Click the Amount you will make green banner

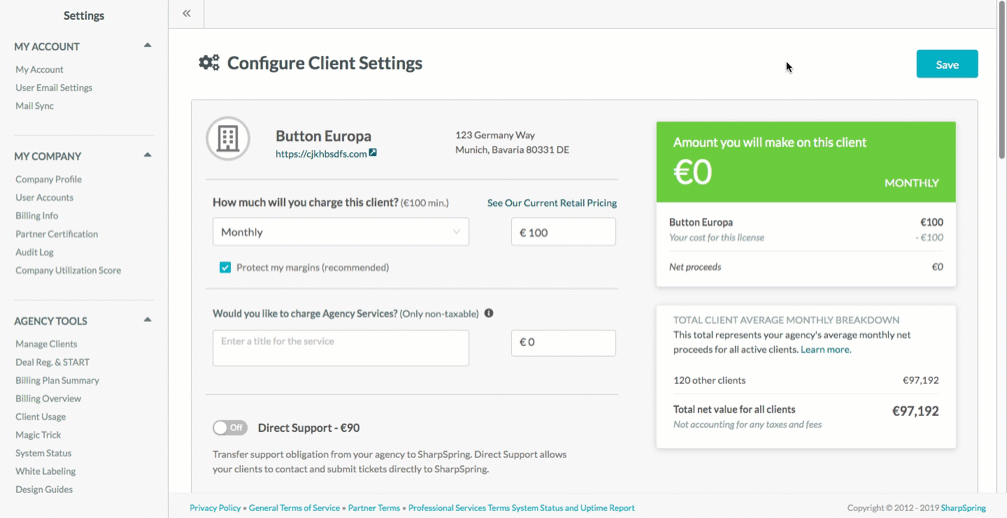tap(806, 162)
